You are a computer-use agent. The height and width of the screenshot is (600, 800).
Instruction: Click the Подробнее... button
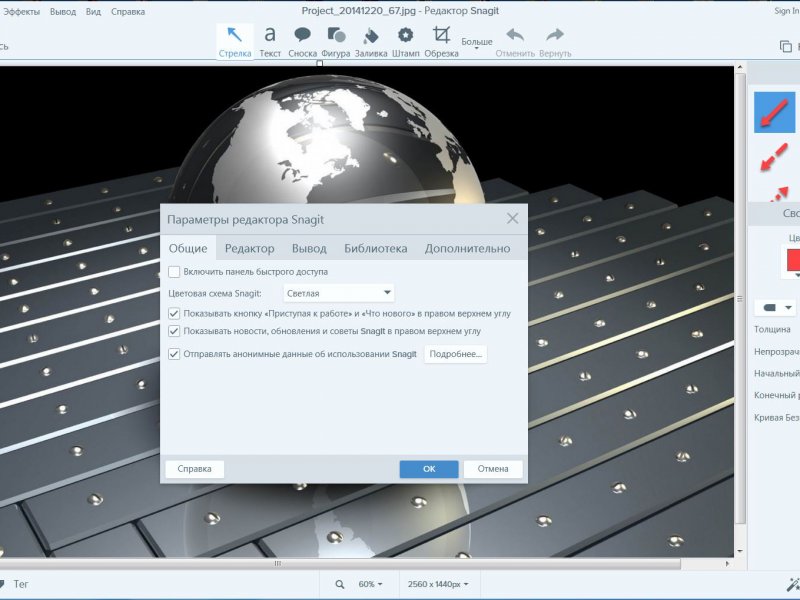(456, 354)
